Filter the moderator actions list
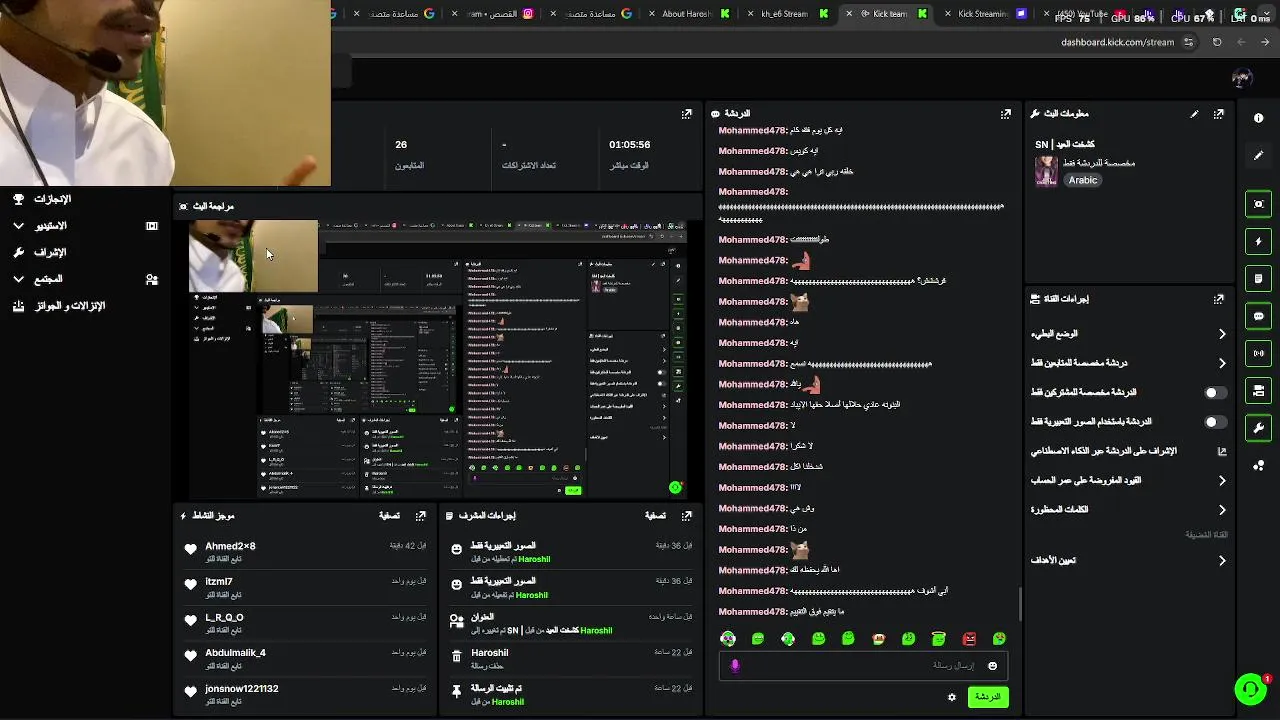 pos(655,516)
